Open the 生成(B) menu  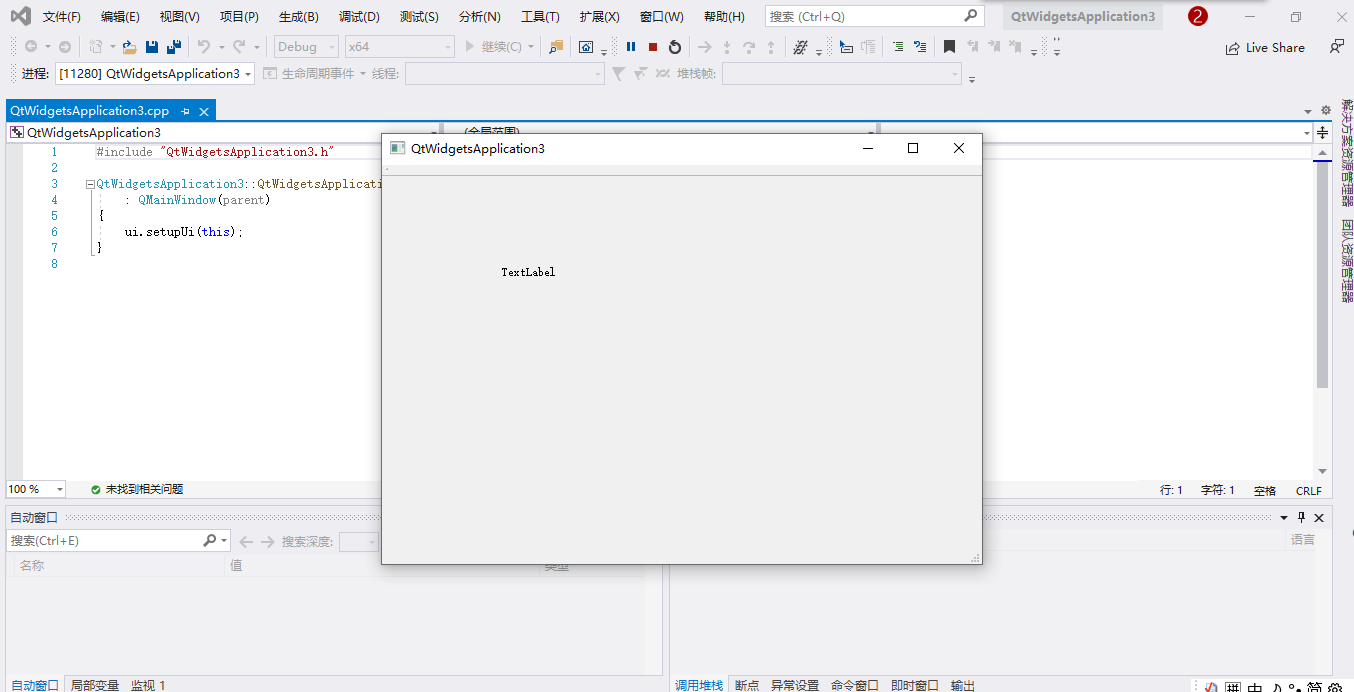(x=299, y=17)
